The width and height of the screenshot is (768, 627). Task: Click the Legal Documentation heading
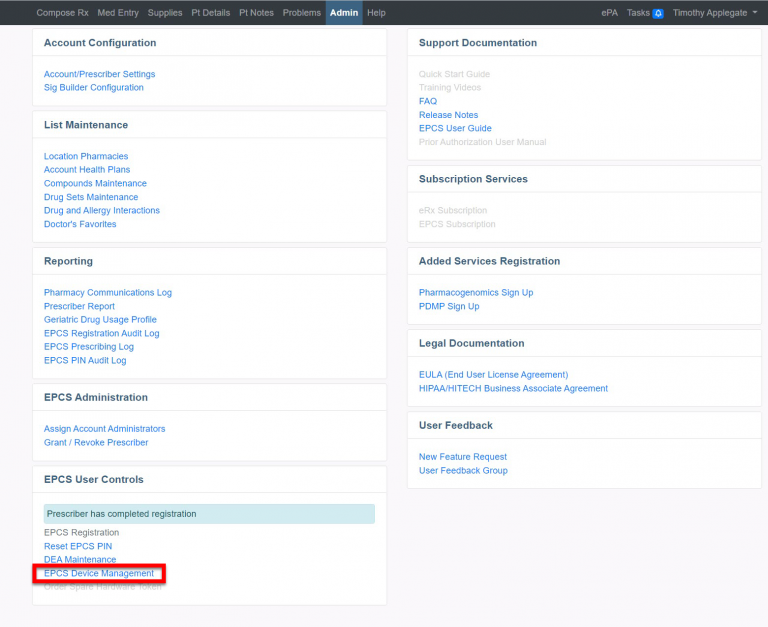click(471, 343)
